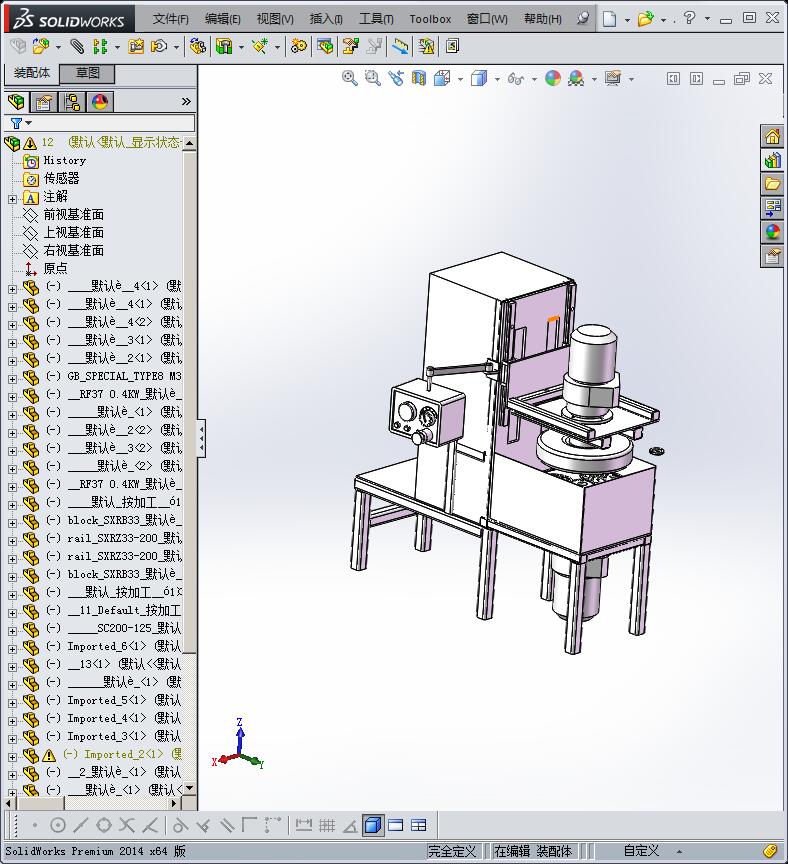Open the File Explorer folder task pane

coord(773,184)
